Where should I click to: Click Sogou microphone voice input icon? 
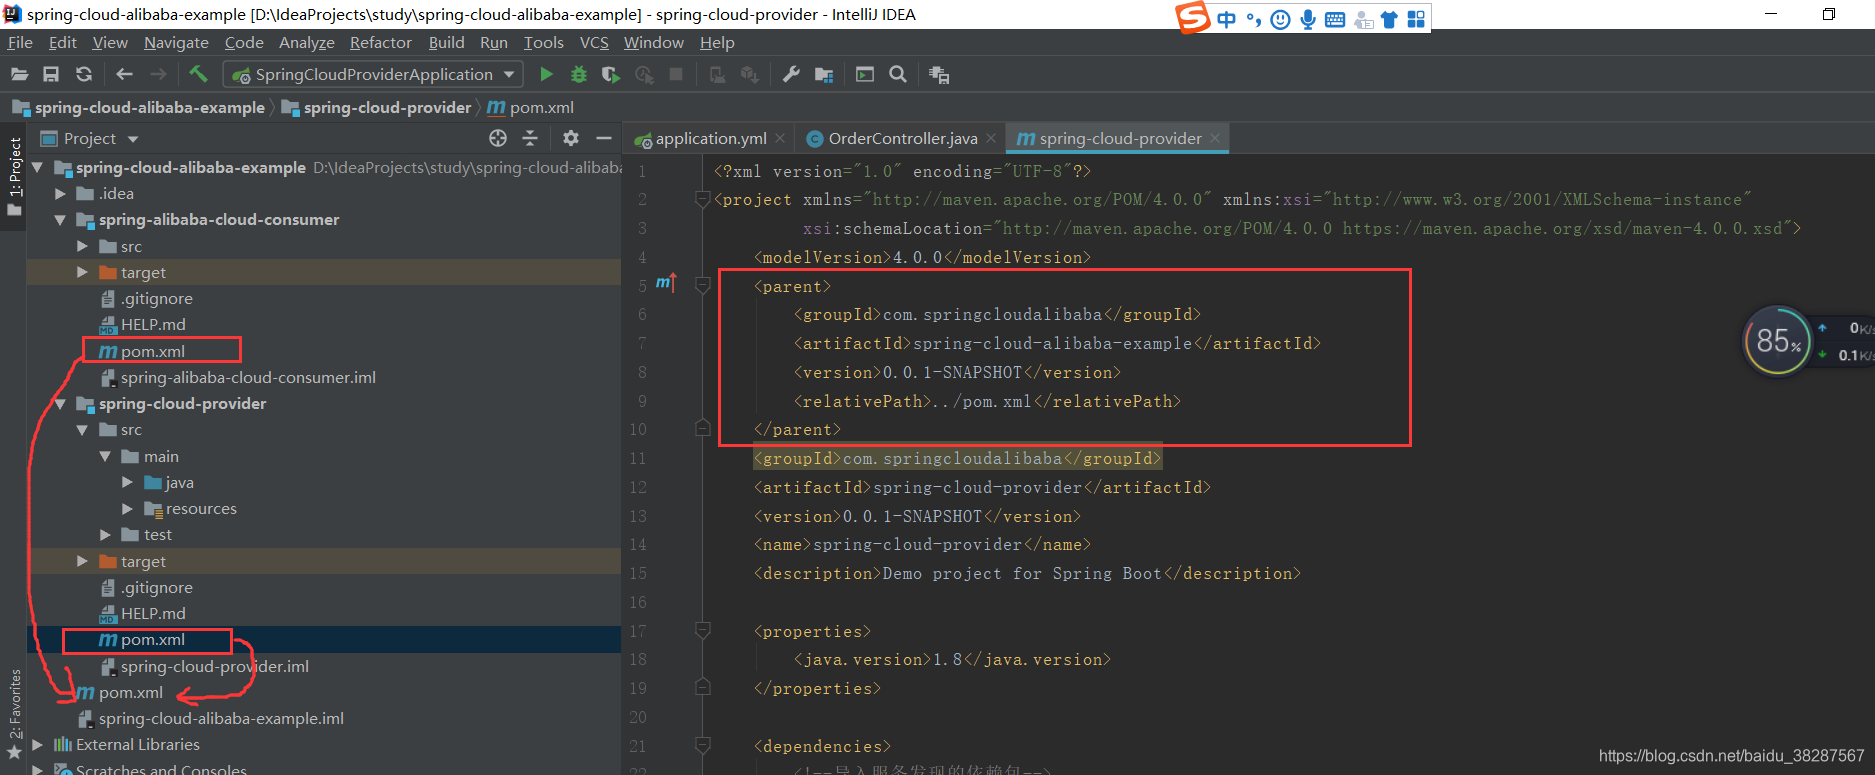pyautogui.click(x=1308, y=20)
